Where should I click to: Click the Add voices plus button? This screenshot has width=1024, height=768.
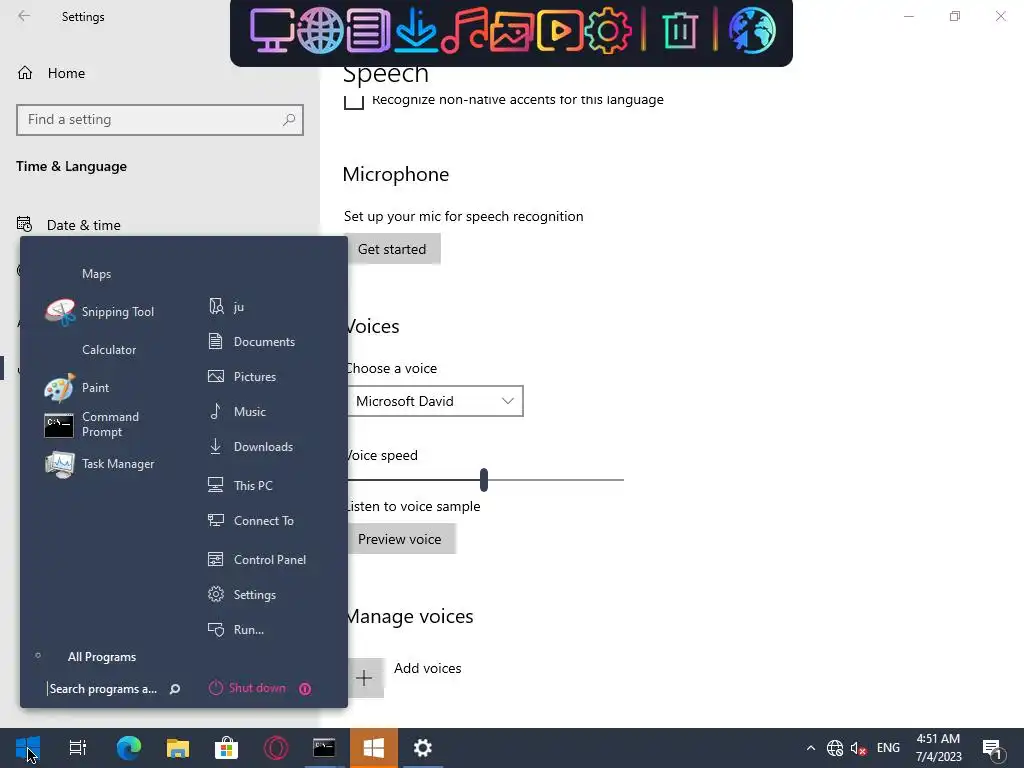[x=364, y=677]
